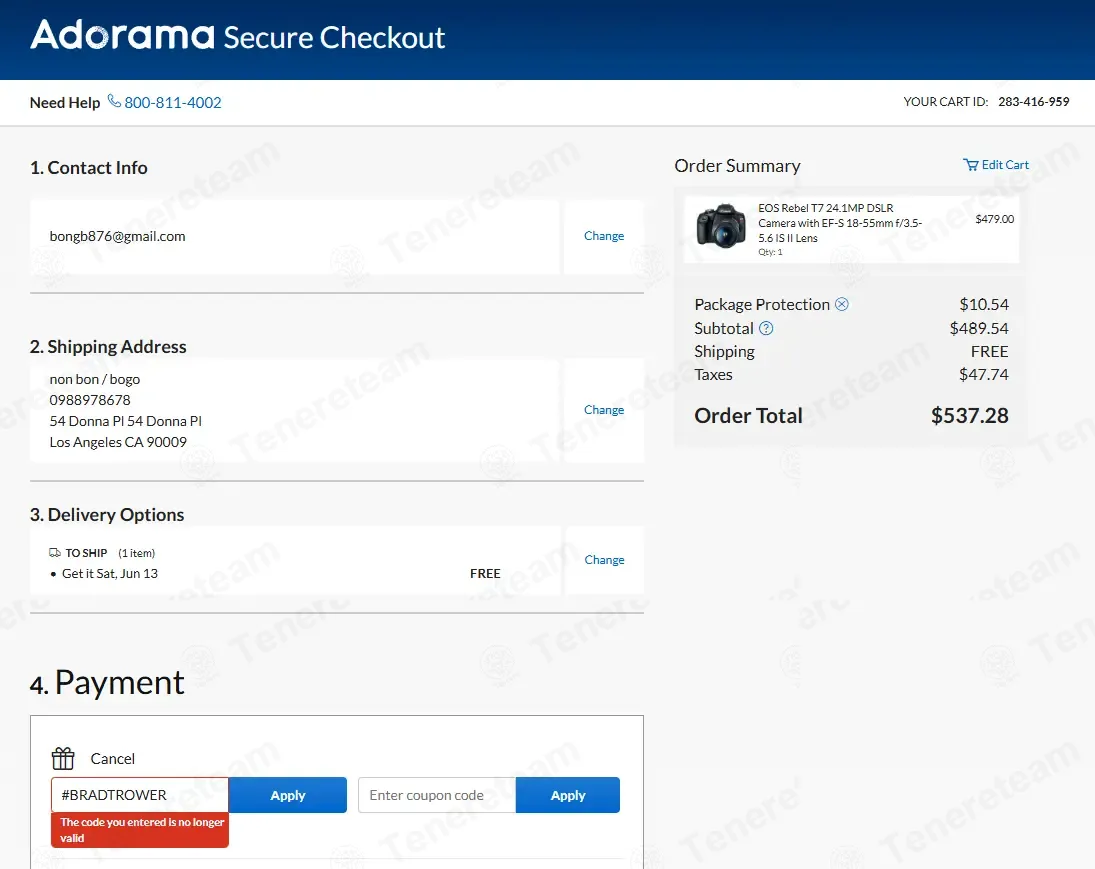Change the delivery options
Screen dimensions: 1095x869
click(604, 560)
